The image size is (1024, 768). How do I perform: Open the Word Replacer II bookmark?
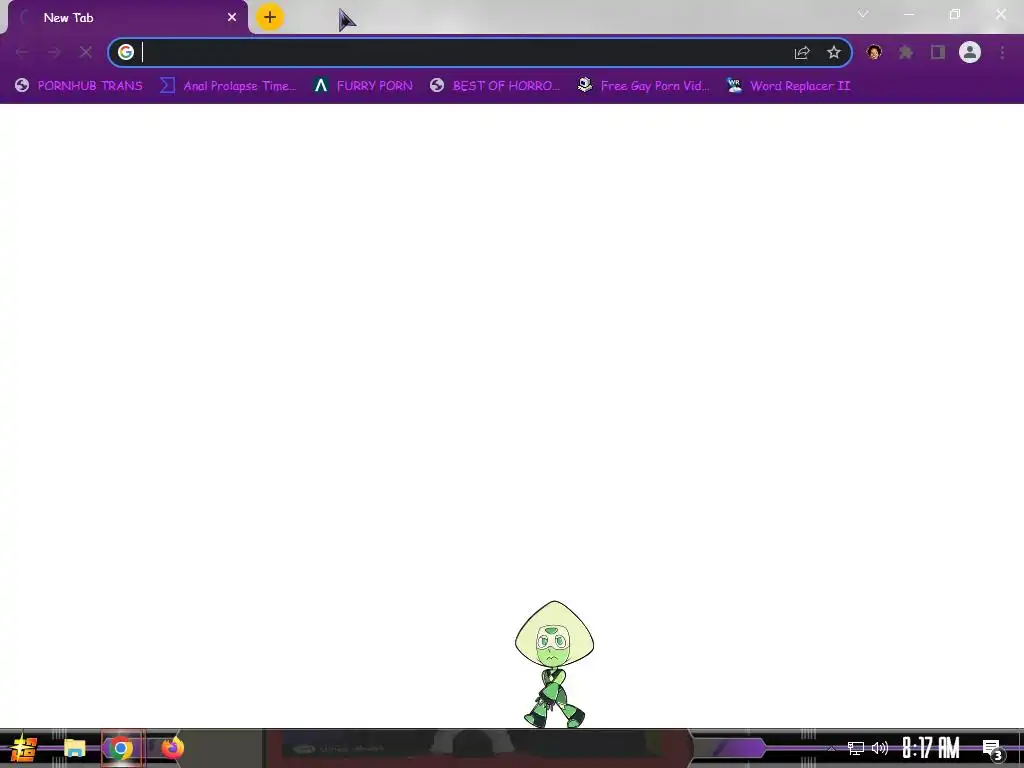point(788,86)
